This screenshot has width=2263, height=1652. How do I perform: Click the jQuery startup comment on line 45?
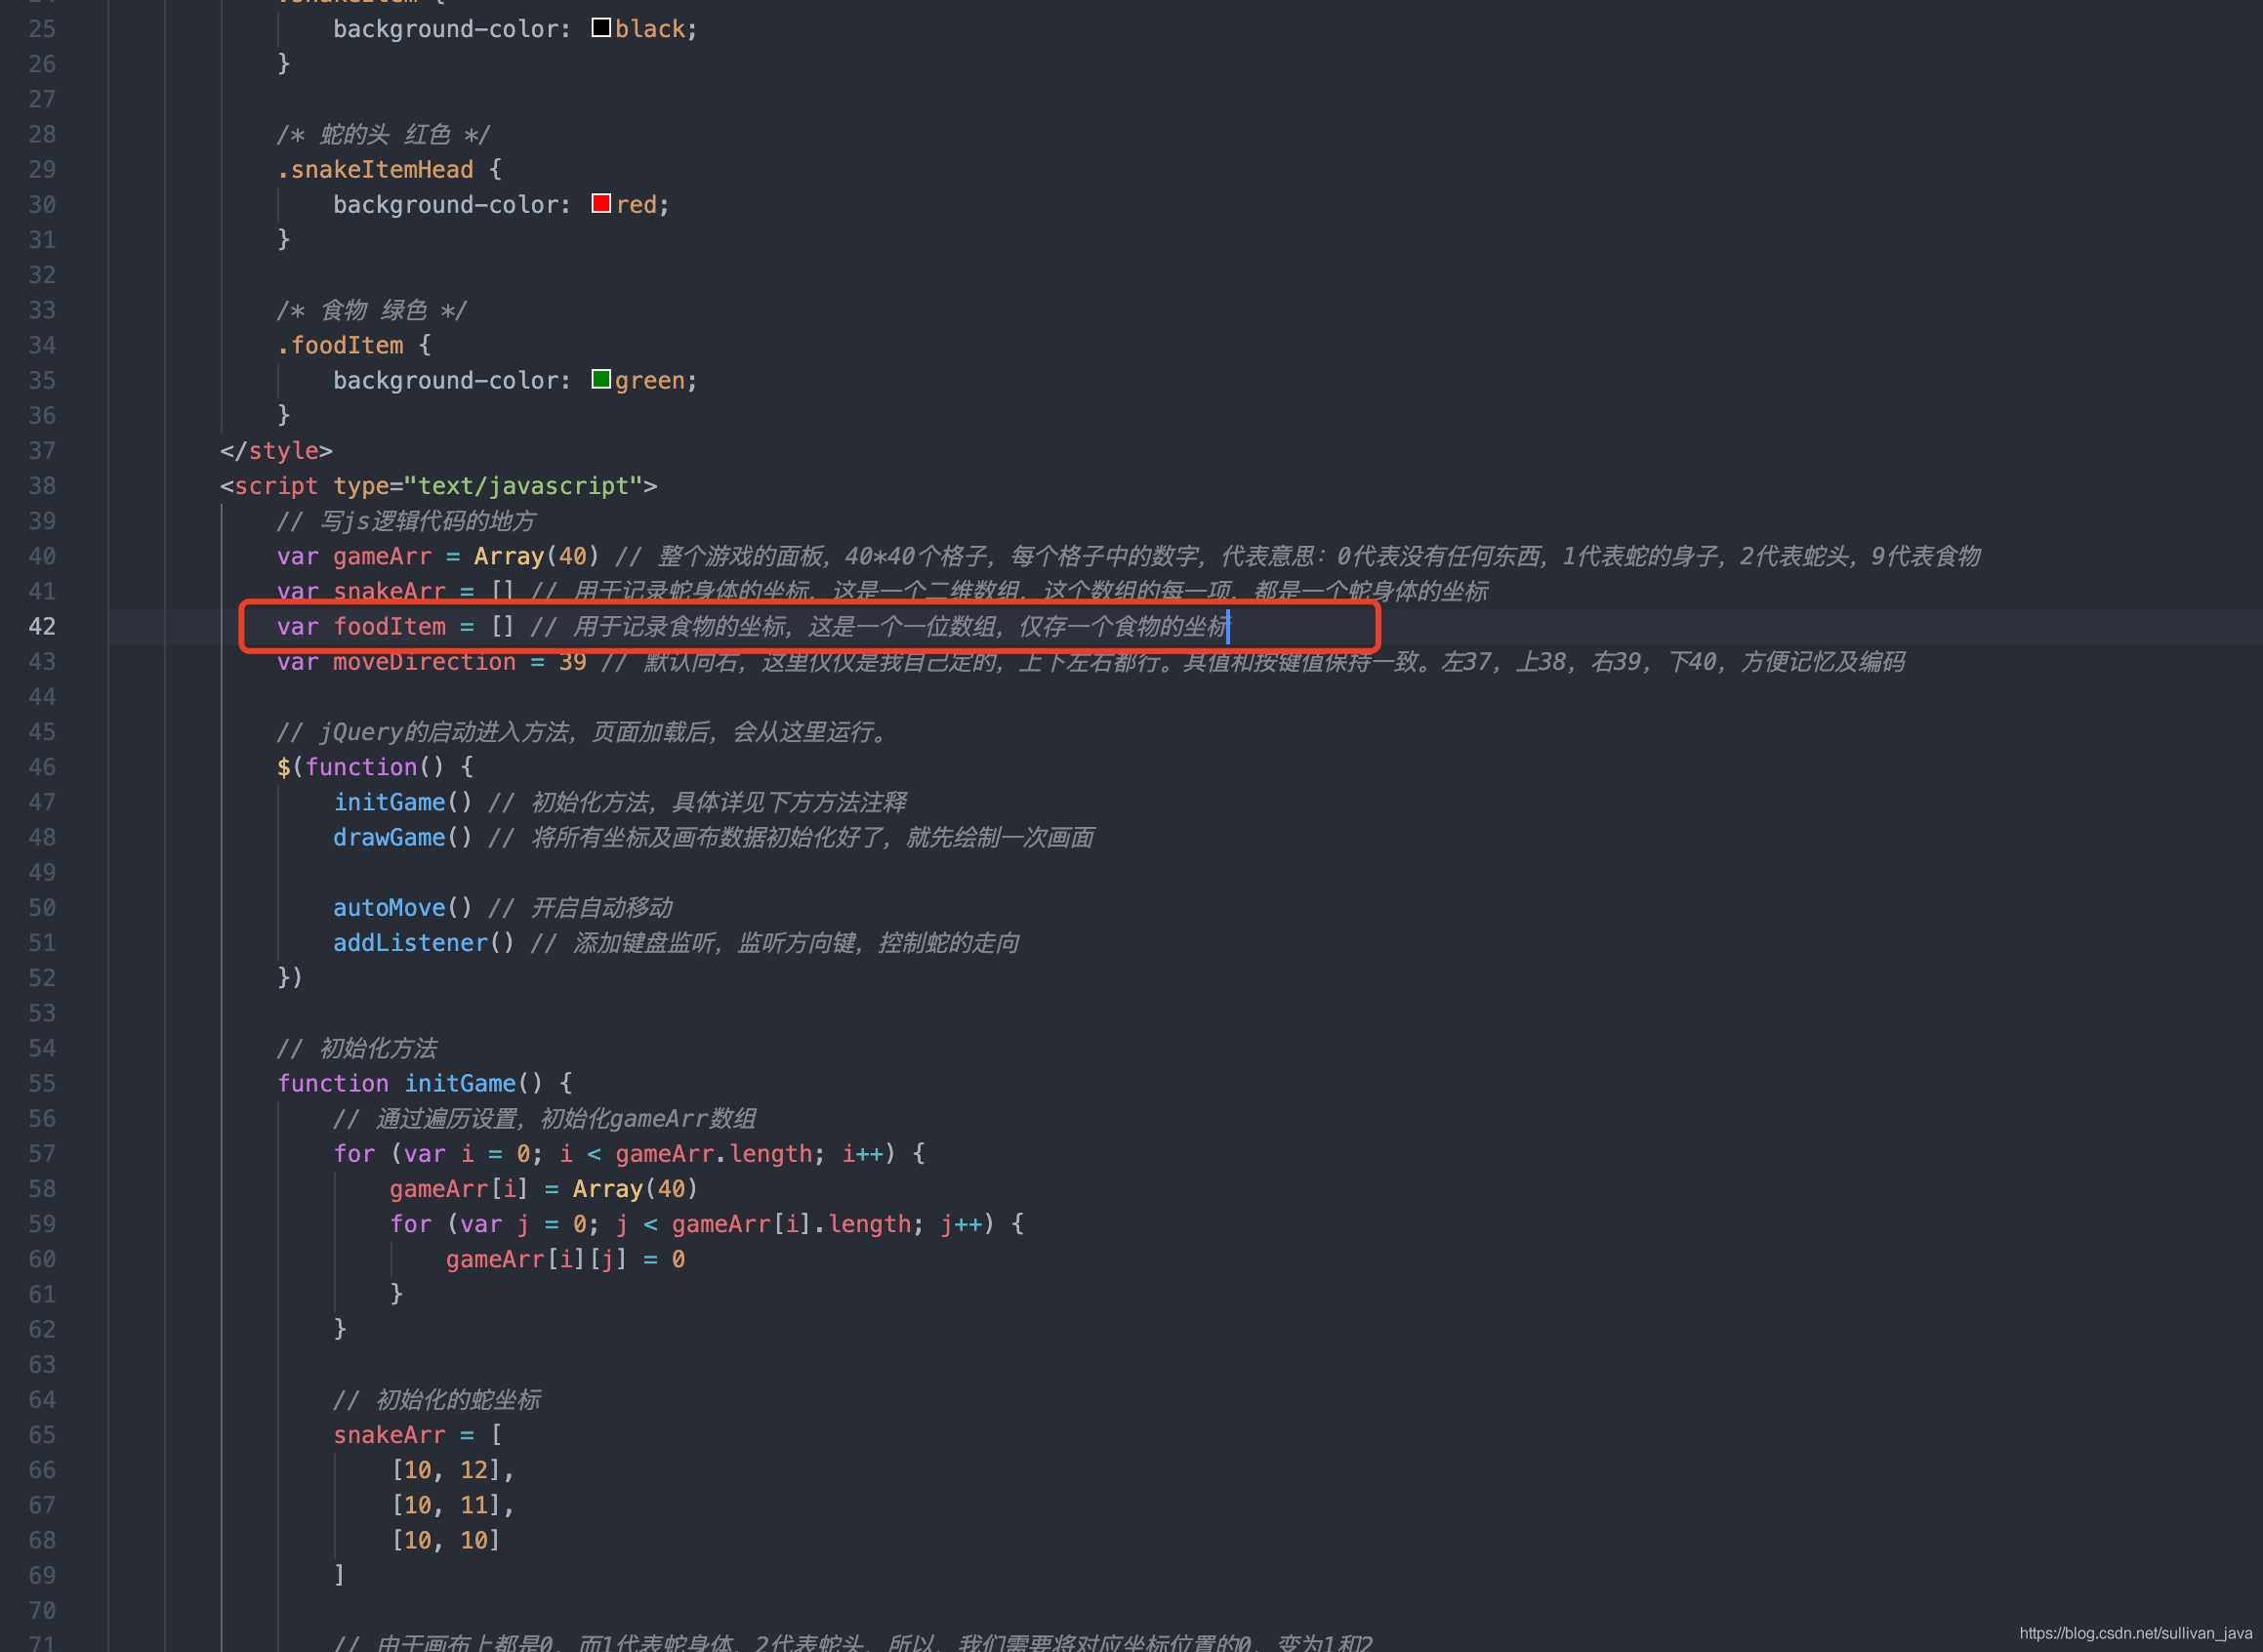click(x=583, y=732)
